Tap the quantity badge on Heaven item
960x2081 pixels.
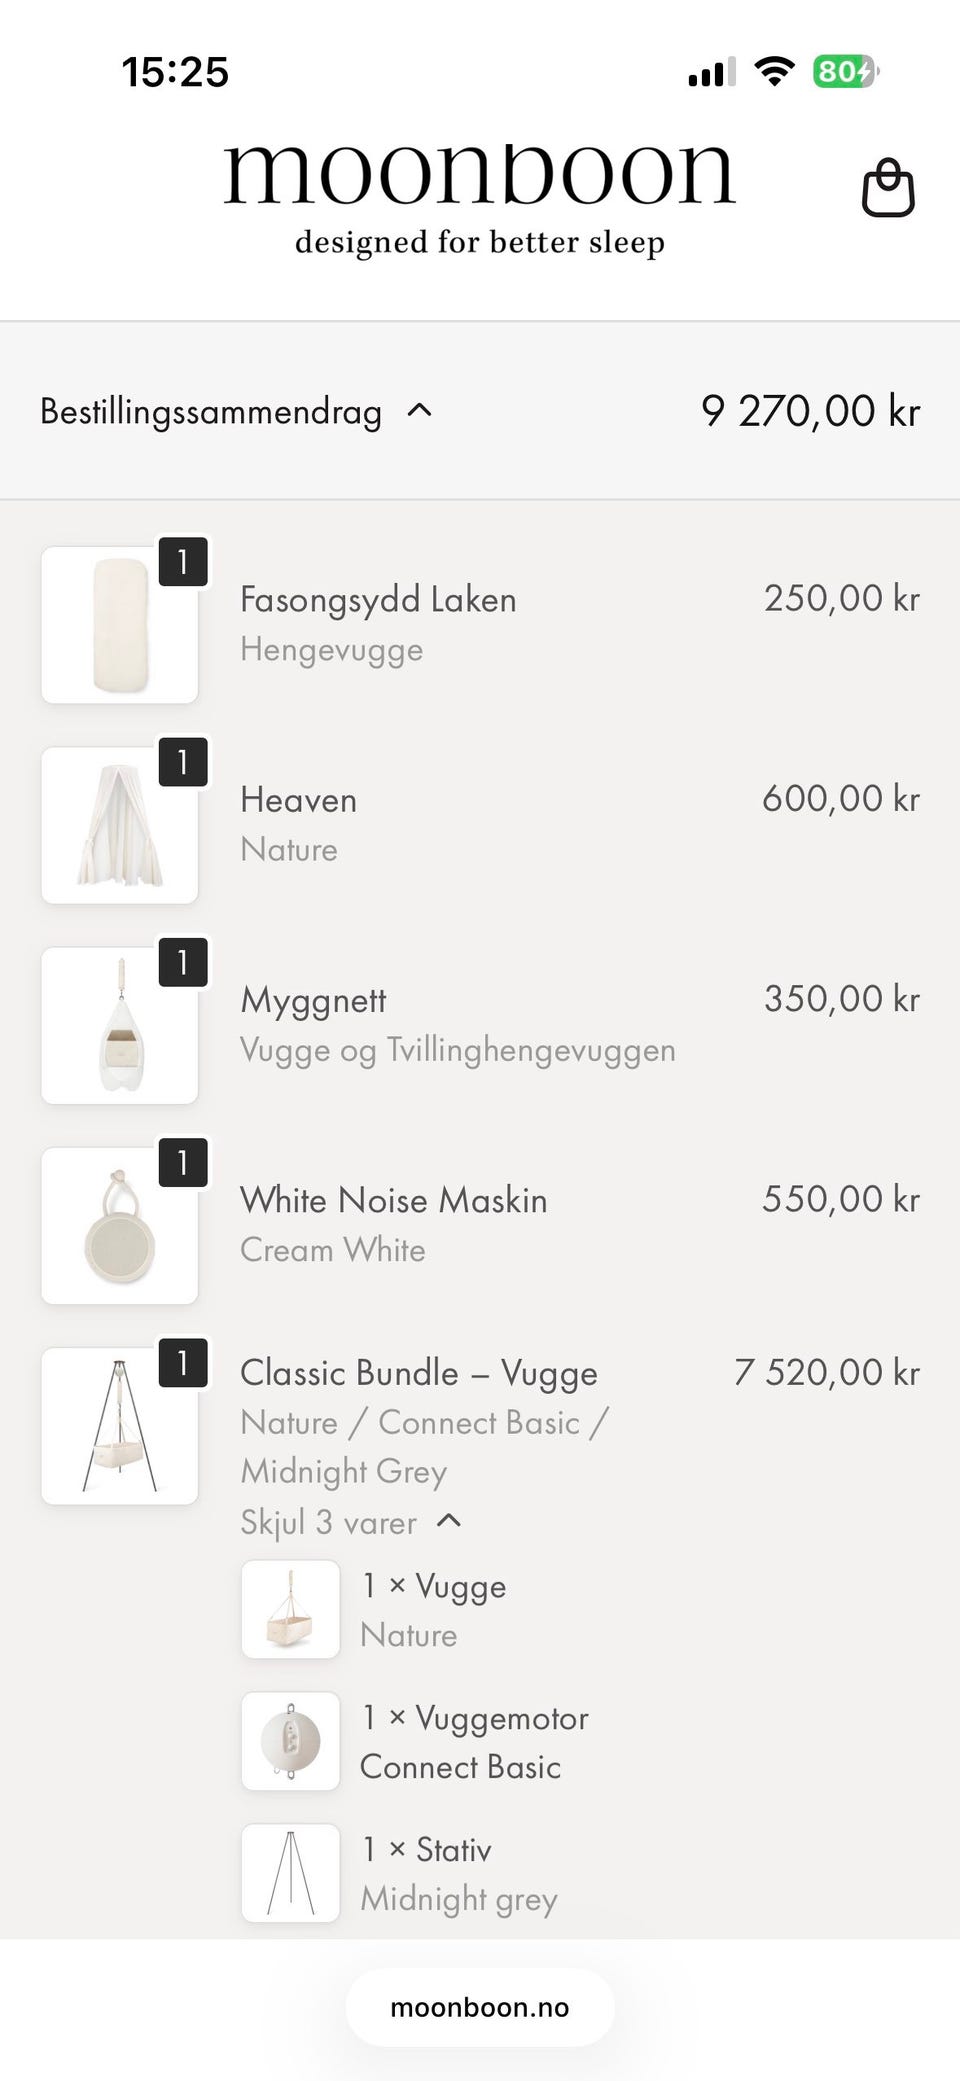pos(183,762)
